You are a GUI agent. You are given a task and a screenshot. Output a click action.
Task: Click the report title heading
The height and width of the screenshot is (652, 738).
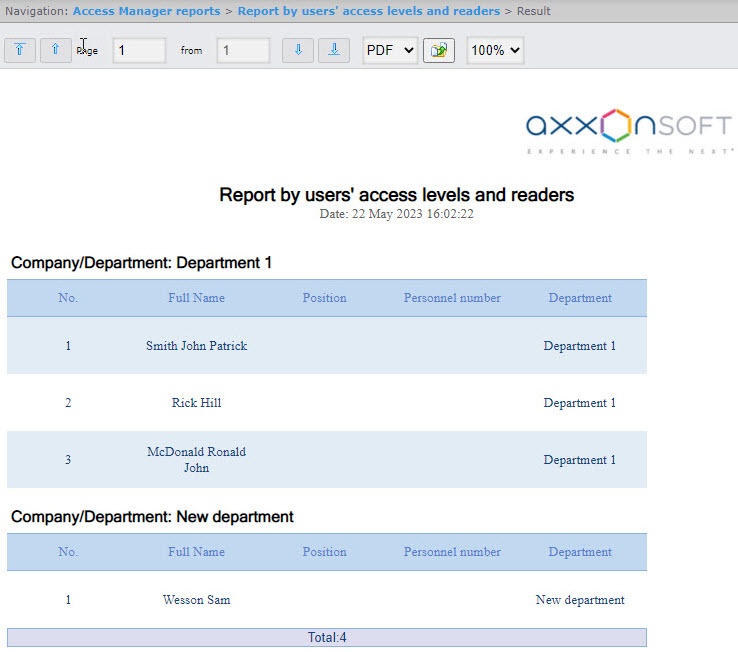coord(396,194)
